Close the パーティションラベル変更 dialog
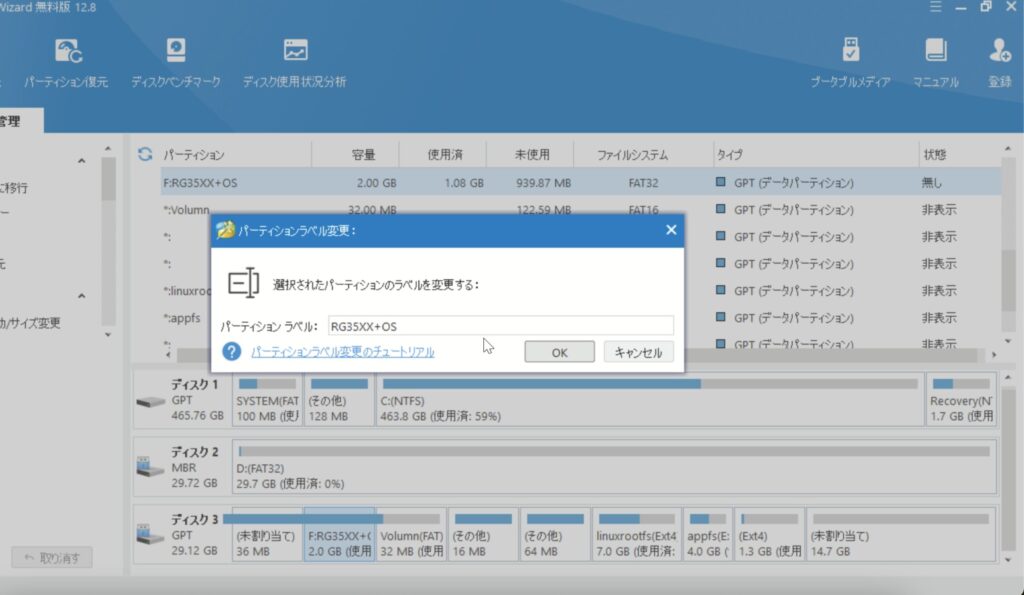Screen dimensions: 1024x595 671,230
